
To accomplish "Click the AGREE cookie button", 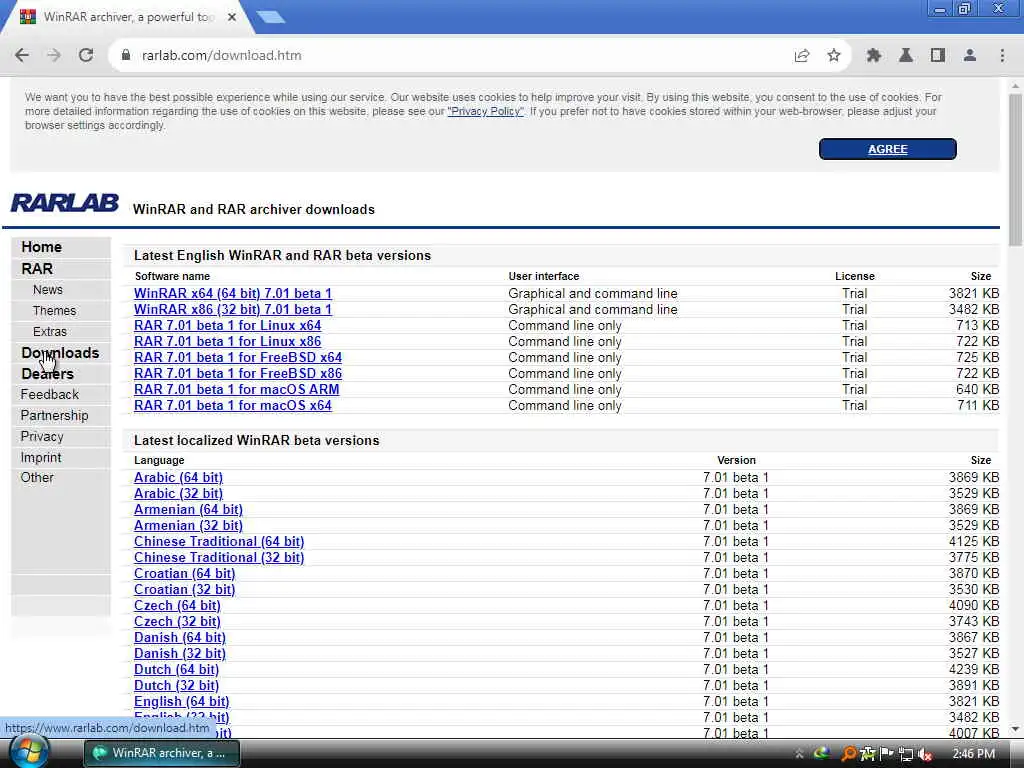I will [888, 149].
